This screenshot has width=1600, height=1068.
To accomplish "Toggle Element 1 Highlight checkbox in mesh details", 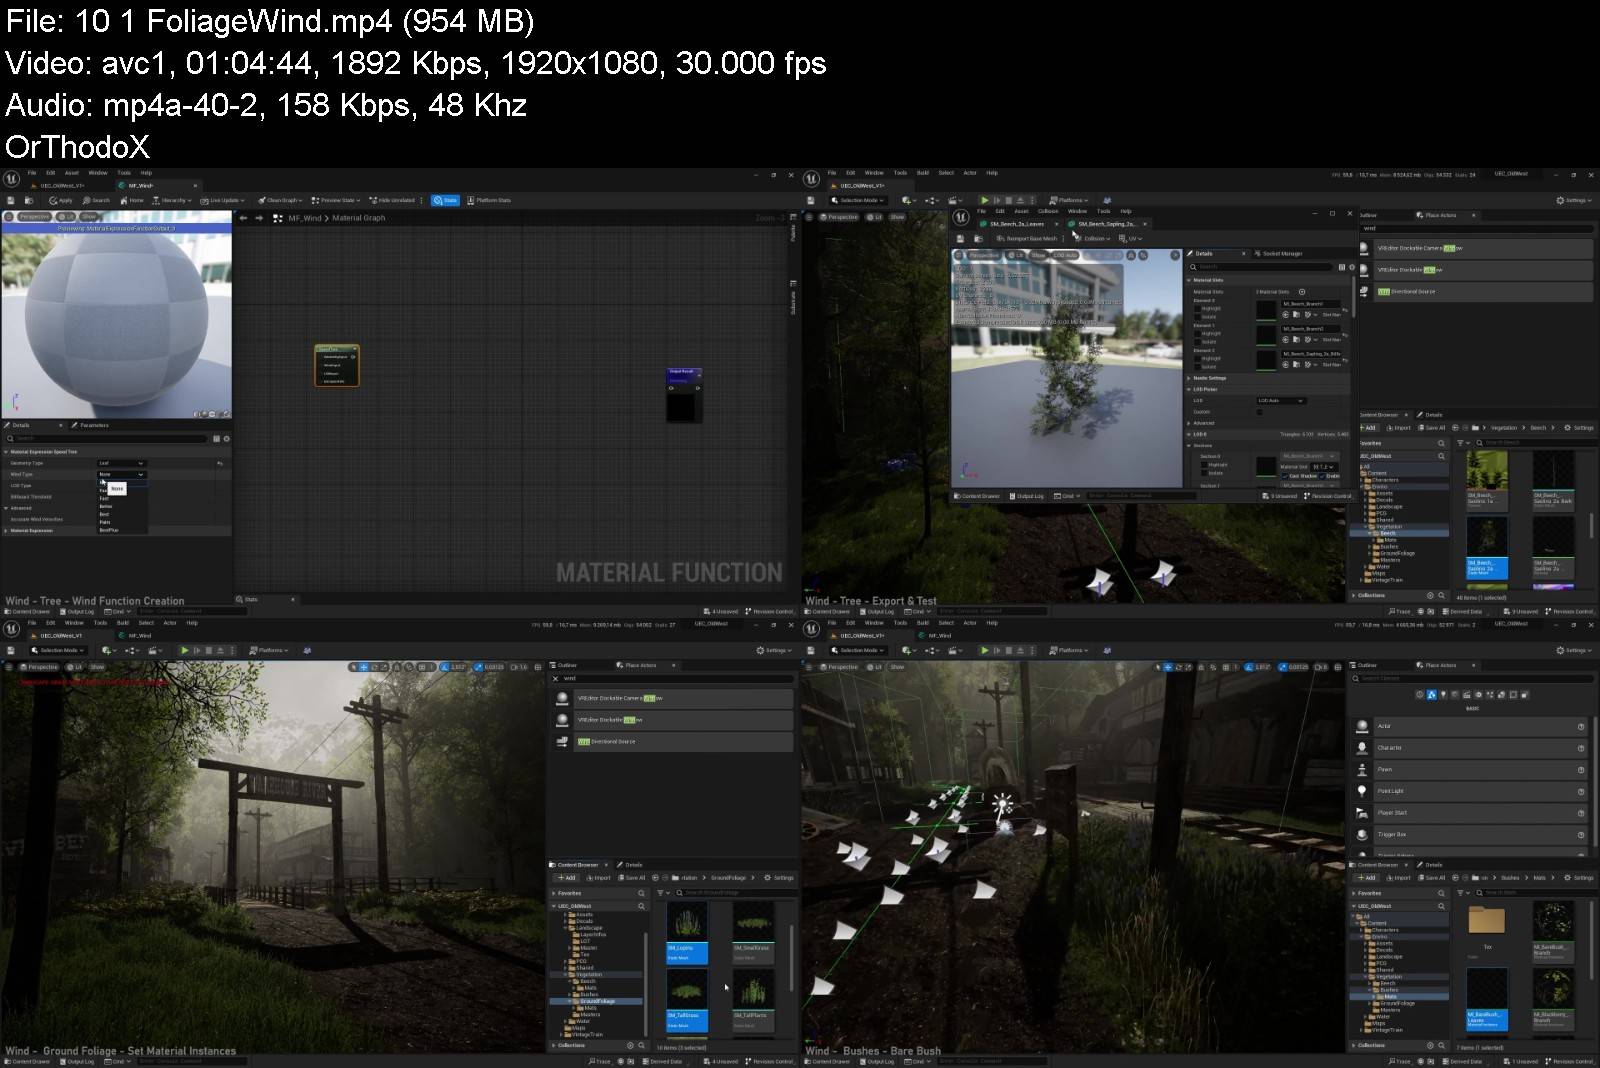I will coord(1197,333).
